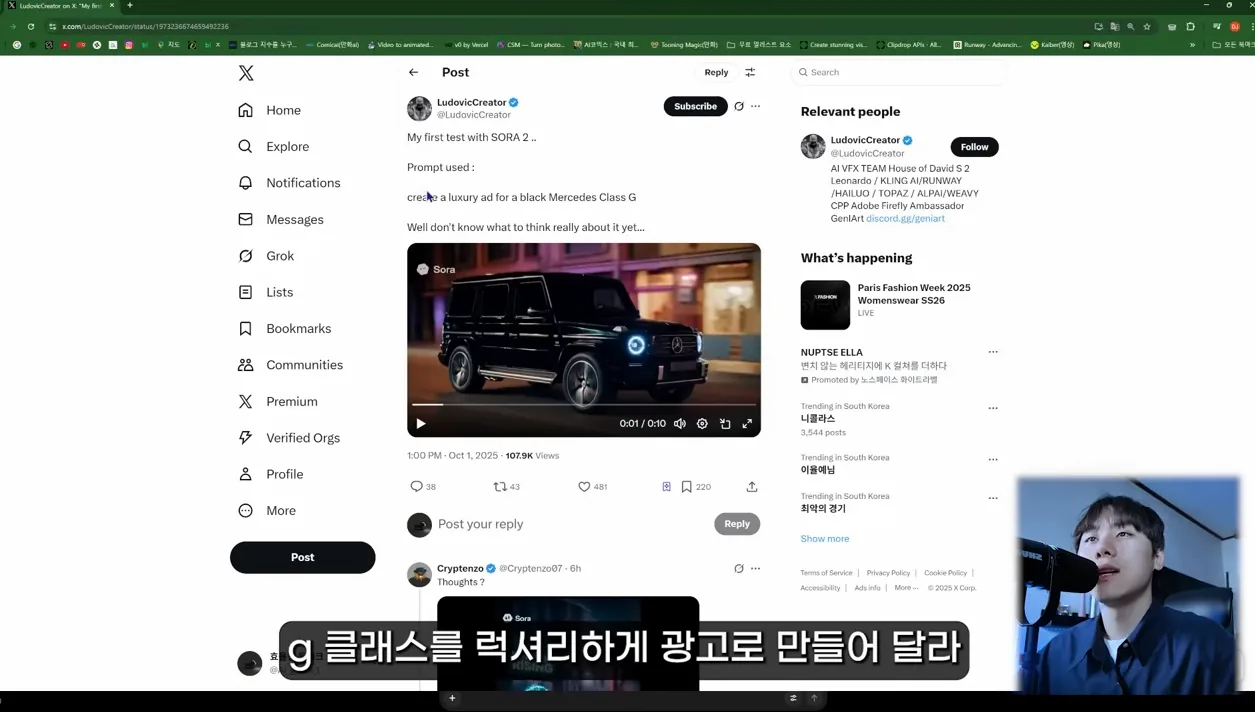Open more options for NUPTSE ELLA promotion
The image size is (1255, 712).
(x=993, y=352)
